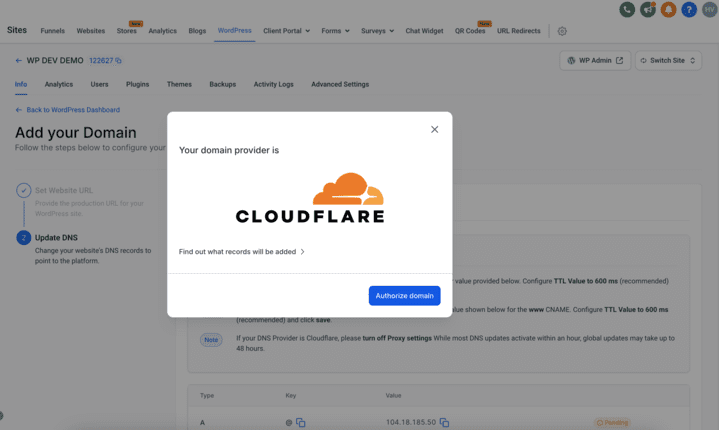Expand the Forms menu
Image resolution: width=719 pixels, height=430 pixels.
click(335, 31)
